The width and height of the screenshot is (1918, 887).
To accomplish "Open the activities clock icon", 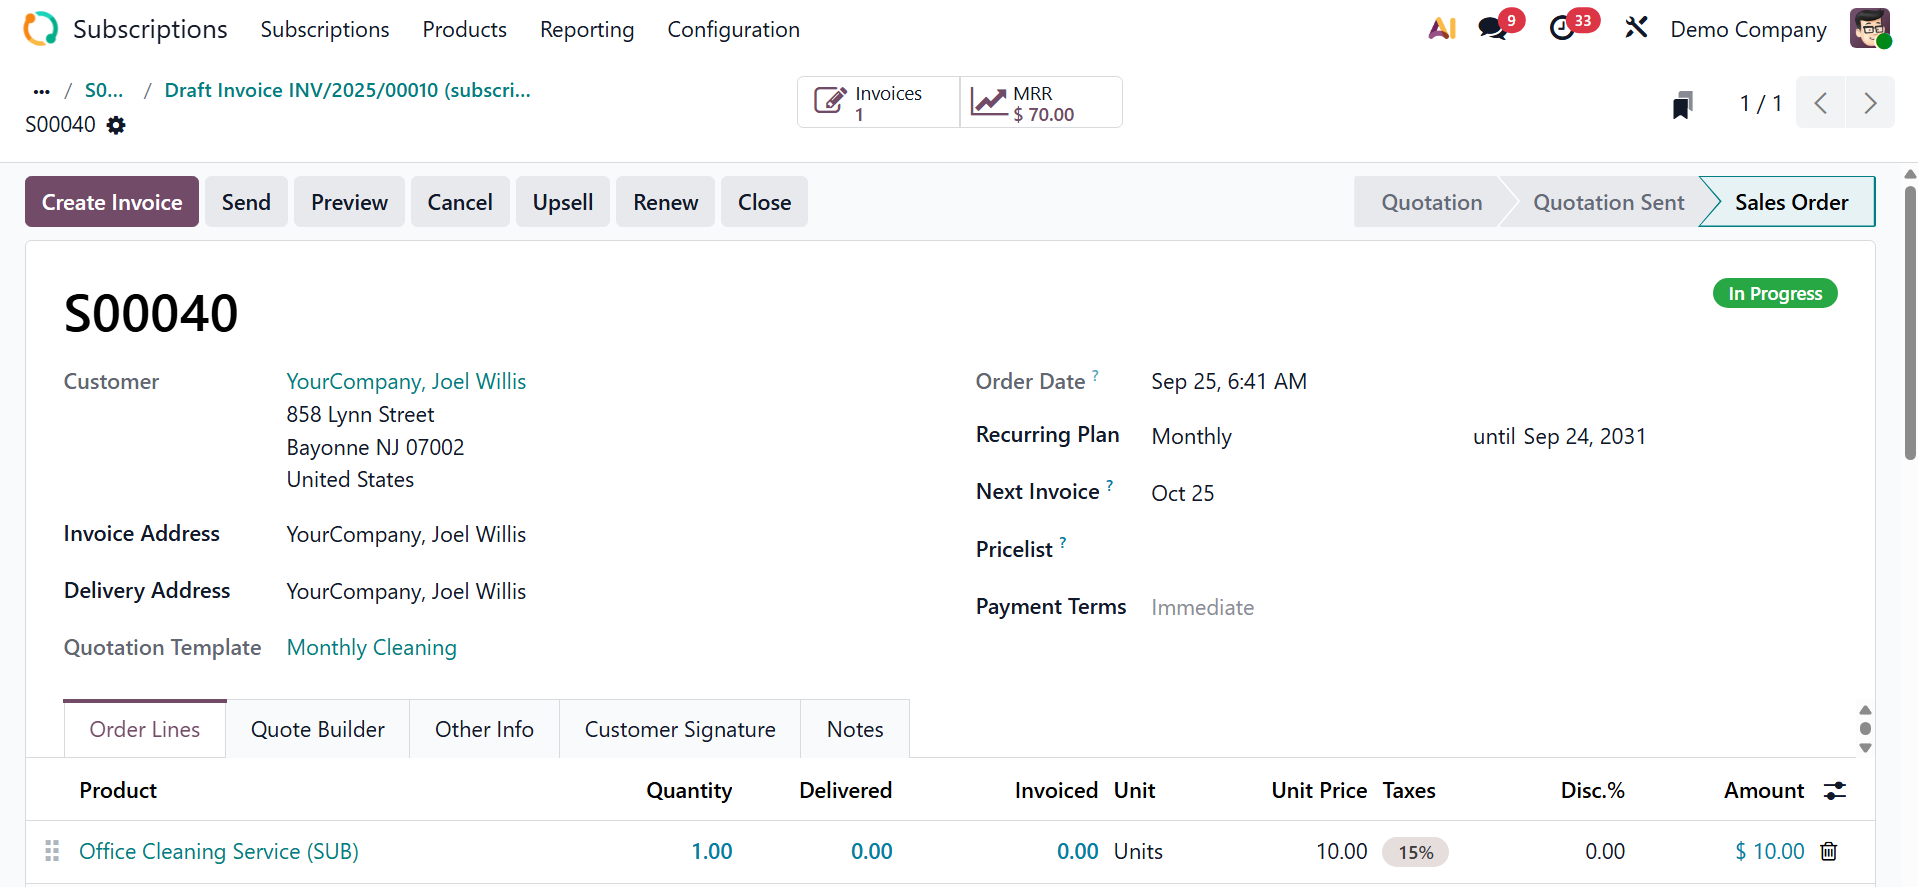I will [1562, 29].
